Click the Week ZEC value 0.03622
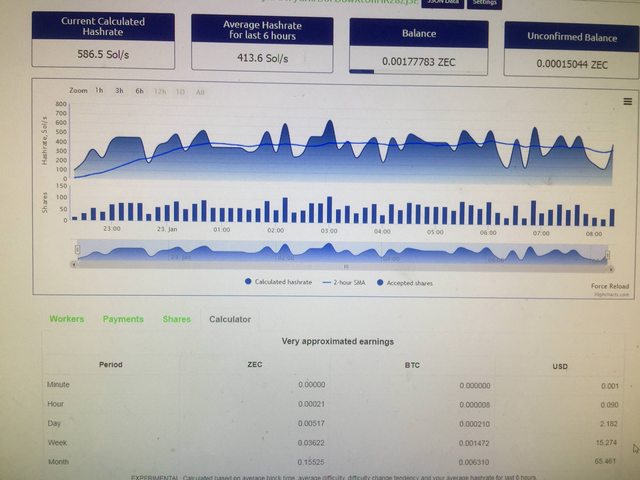Viewport: 640px width, 480px height. click(311, 443)
